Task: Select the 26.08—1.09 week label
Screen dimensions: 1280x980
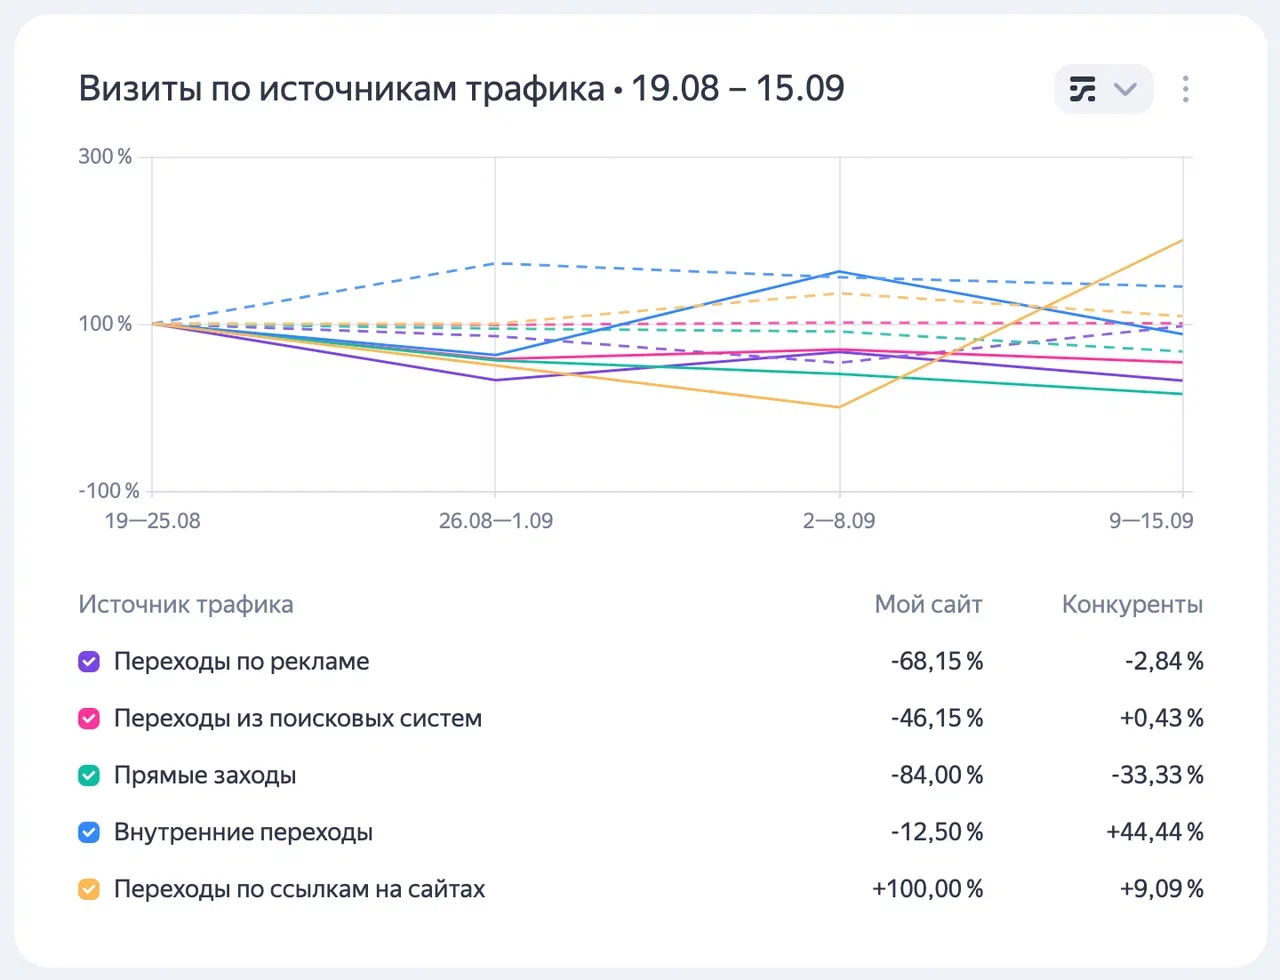Action: point(495,521)
